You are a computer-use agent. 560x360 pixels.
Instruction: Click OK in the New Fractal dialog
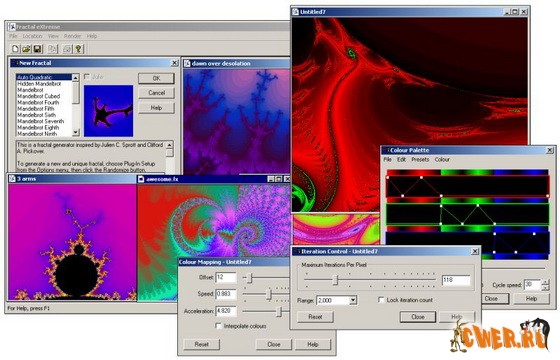[x=156, y=78]
